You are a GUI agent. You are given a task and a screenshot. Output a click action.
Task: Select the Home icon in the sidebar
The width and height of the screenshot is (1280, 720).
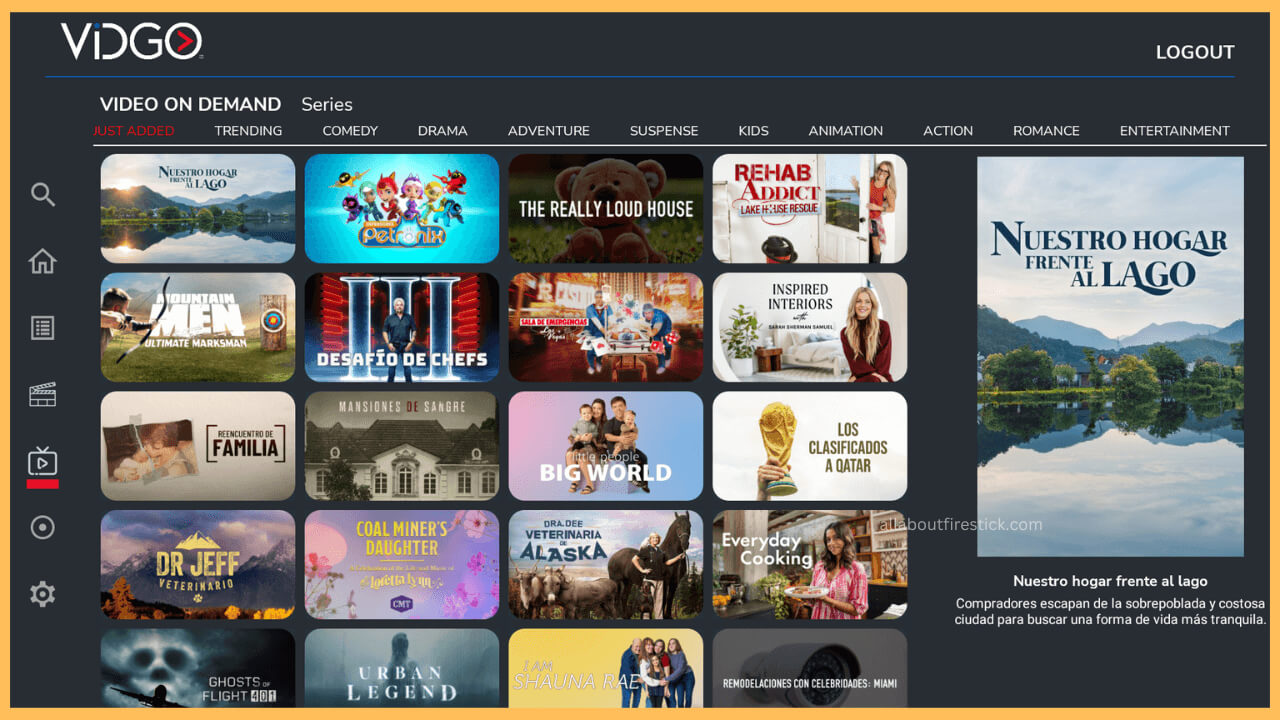point(42,260)
